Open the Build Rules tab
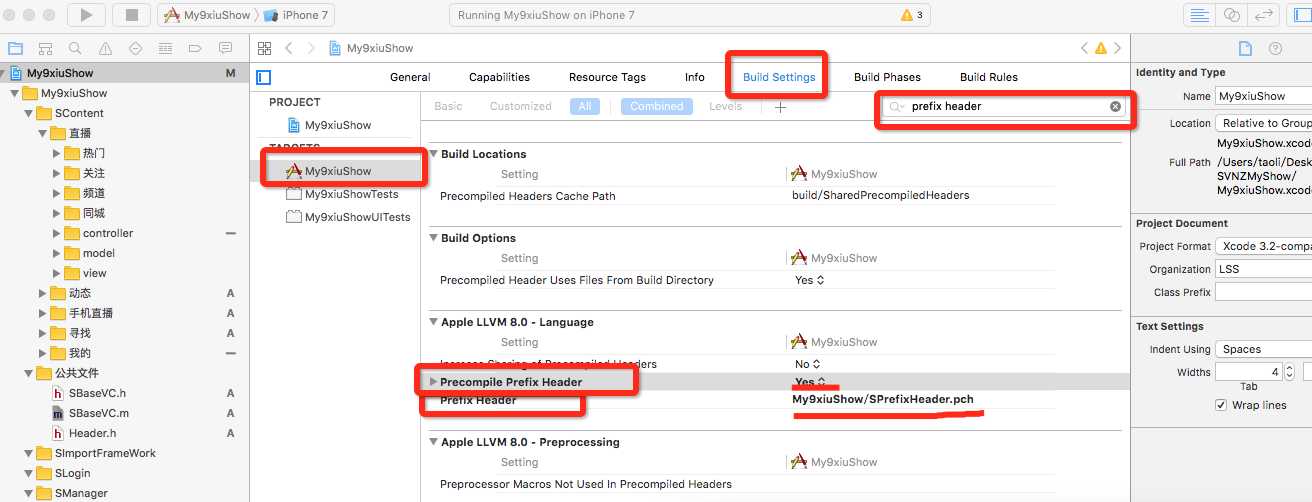The image size is (1312, 502). click(x=988, y=77)
